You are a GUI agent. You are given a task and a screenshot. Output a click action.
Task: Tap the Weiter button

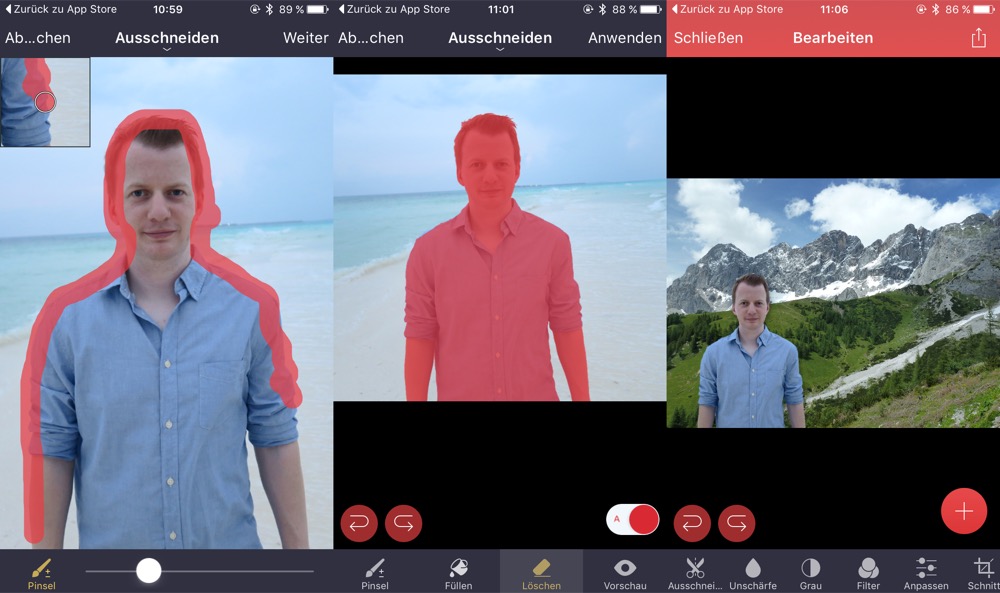(305, 38)
